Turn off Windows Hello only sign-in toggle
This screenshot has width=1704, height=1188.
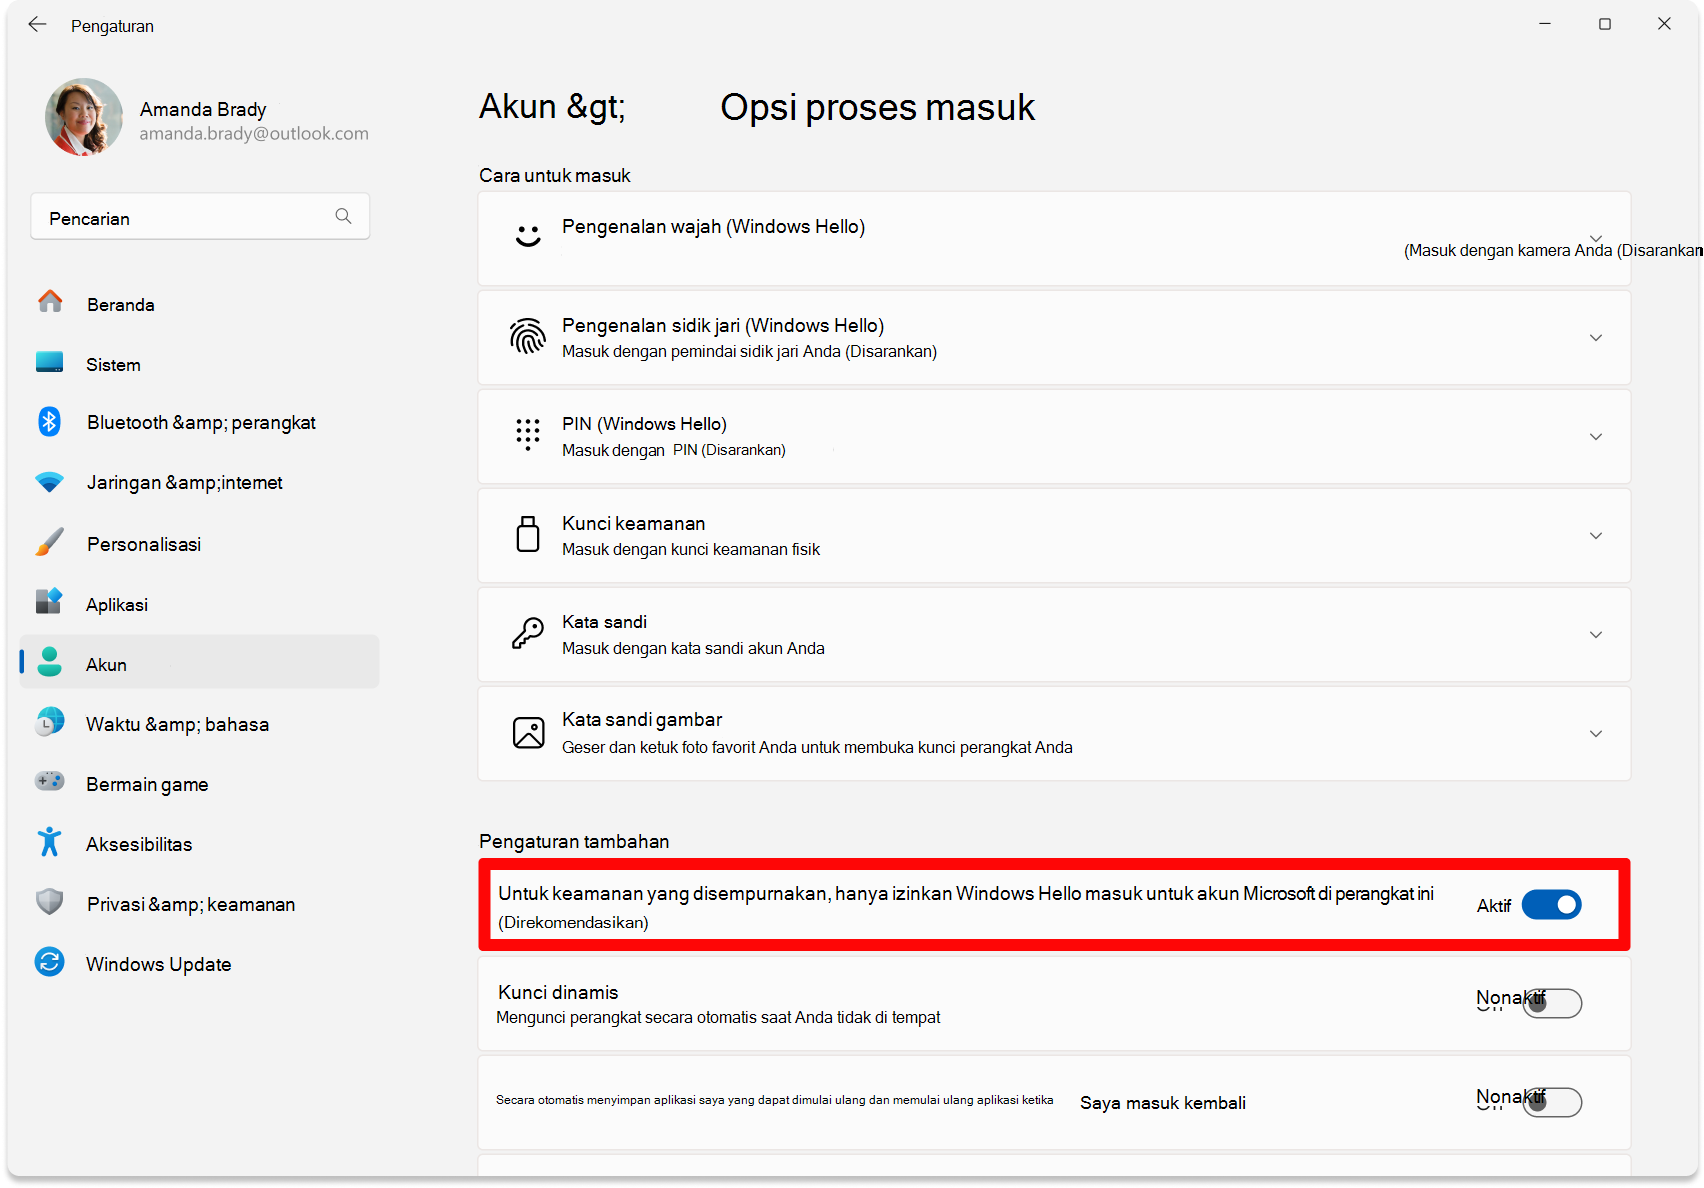click(1551, 905)
